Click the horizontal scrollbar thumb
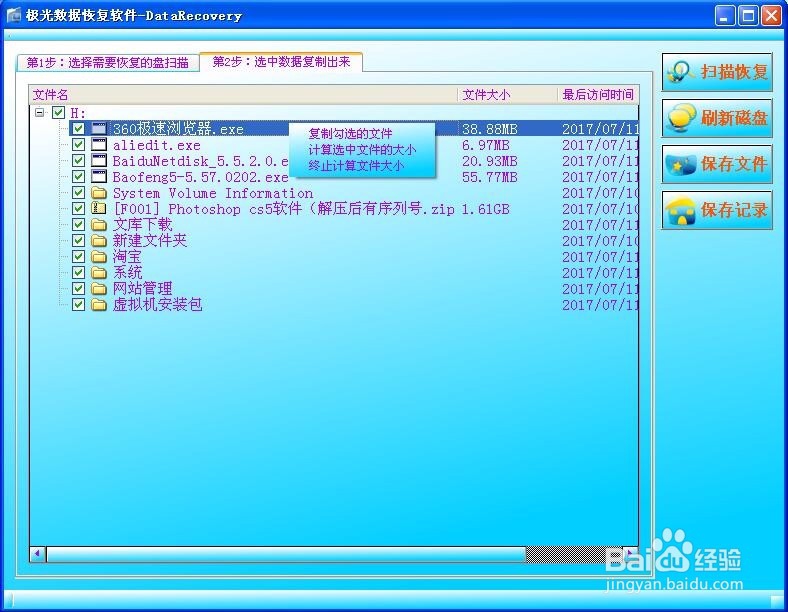This screenshot has width=788, height=612. tap(286, 554)
